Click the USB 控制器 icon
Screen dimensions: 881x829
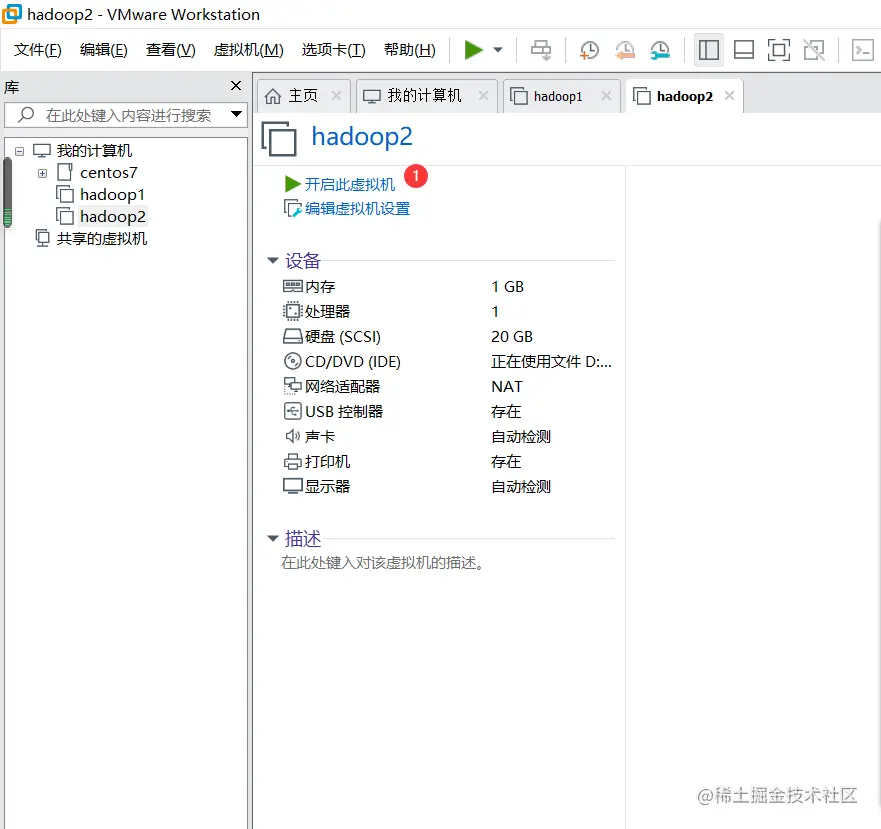(292, 411)
